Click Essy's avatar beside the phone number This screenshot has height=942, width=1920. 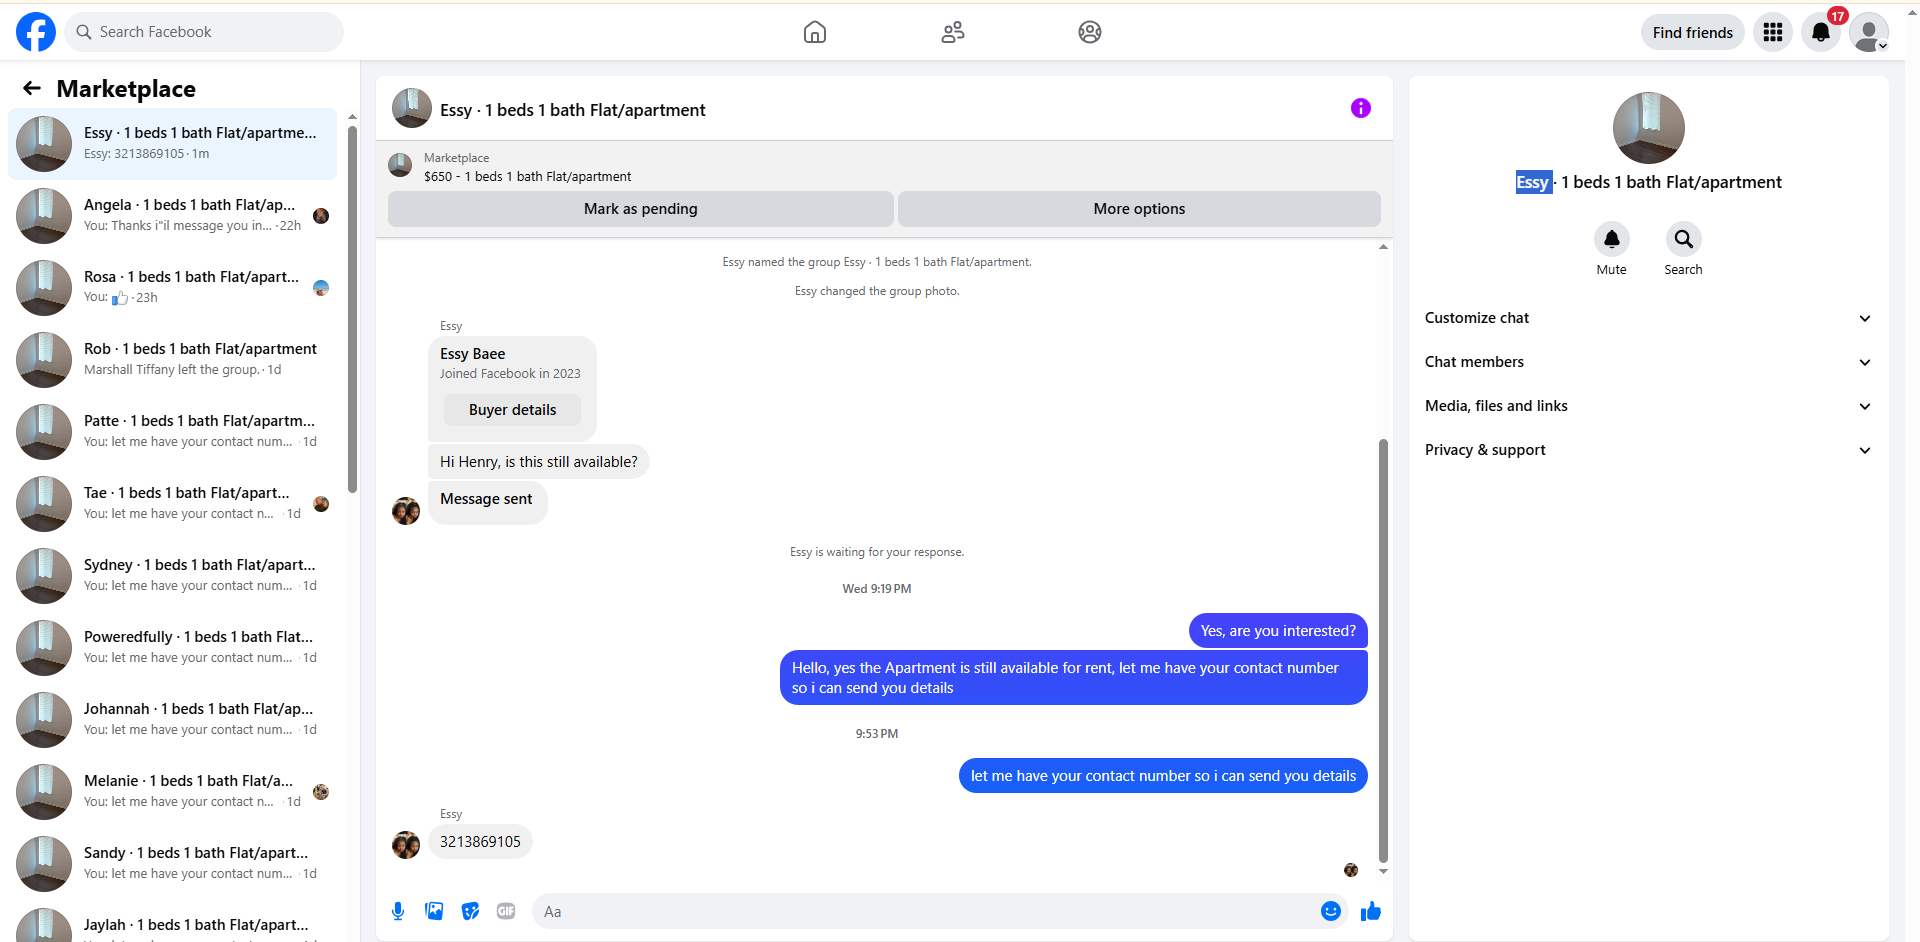click(x=406, y=845)
